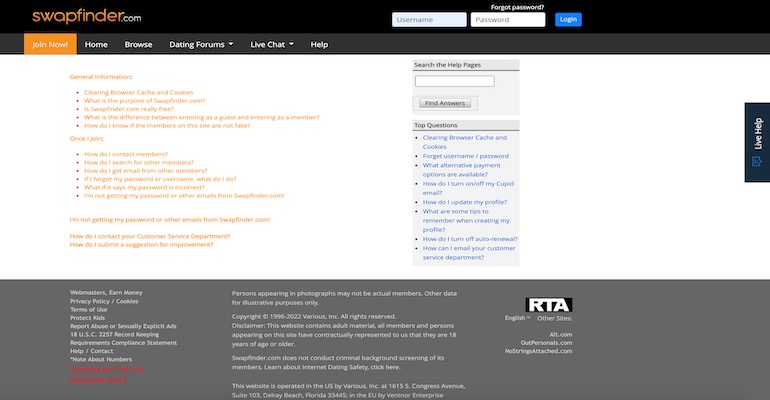Screen dimensions: 770x400
Task: Open the English language selector
Action: pyautogui.click(x=518, y=318)
